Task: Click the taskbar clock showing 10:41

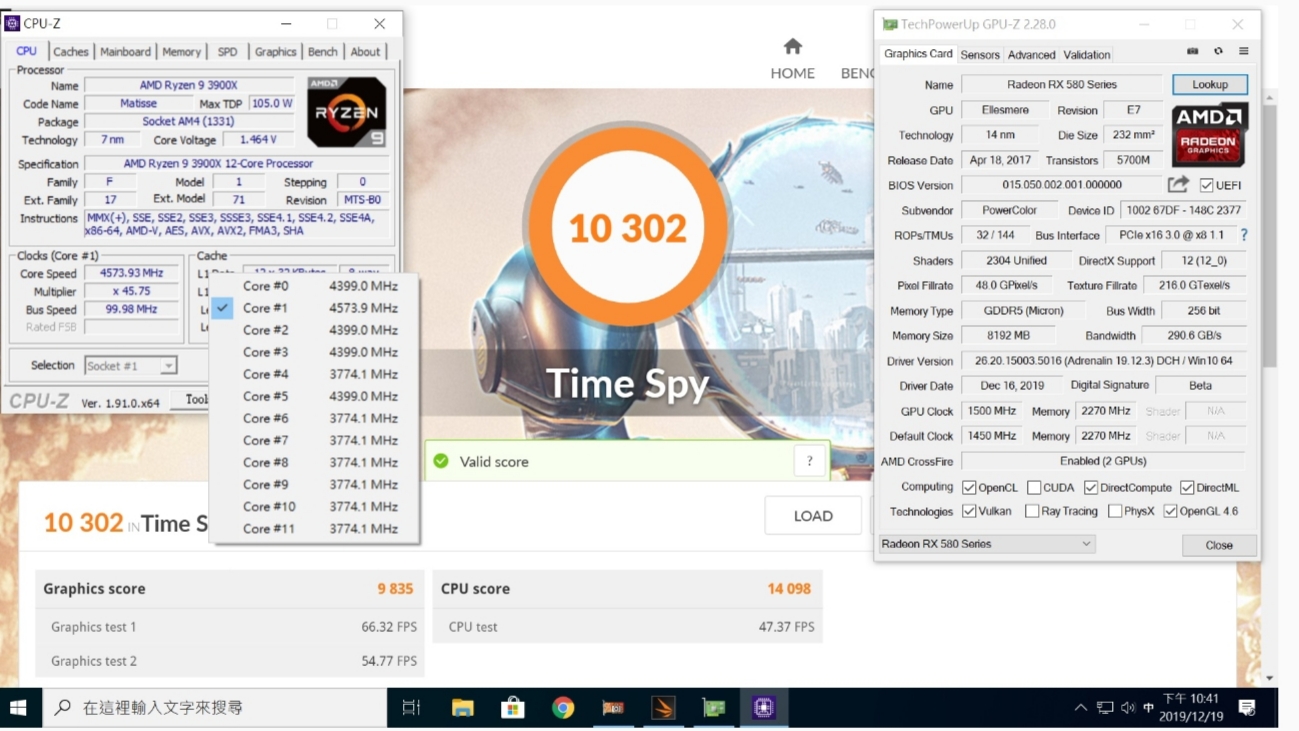Action: pyautogui.click(x=1191, y=708)
